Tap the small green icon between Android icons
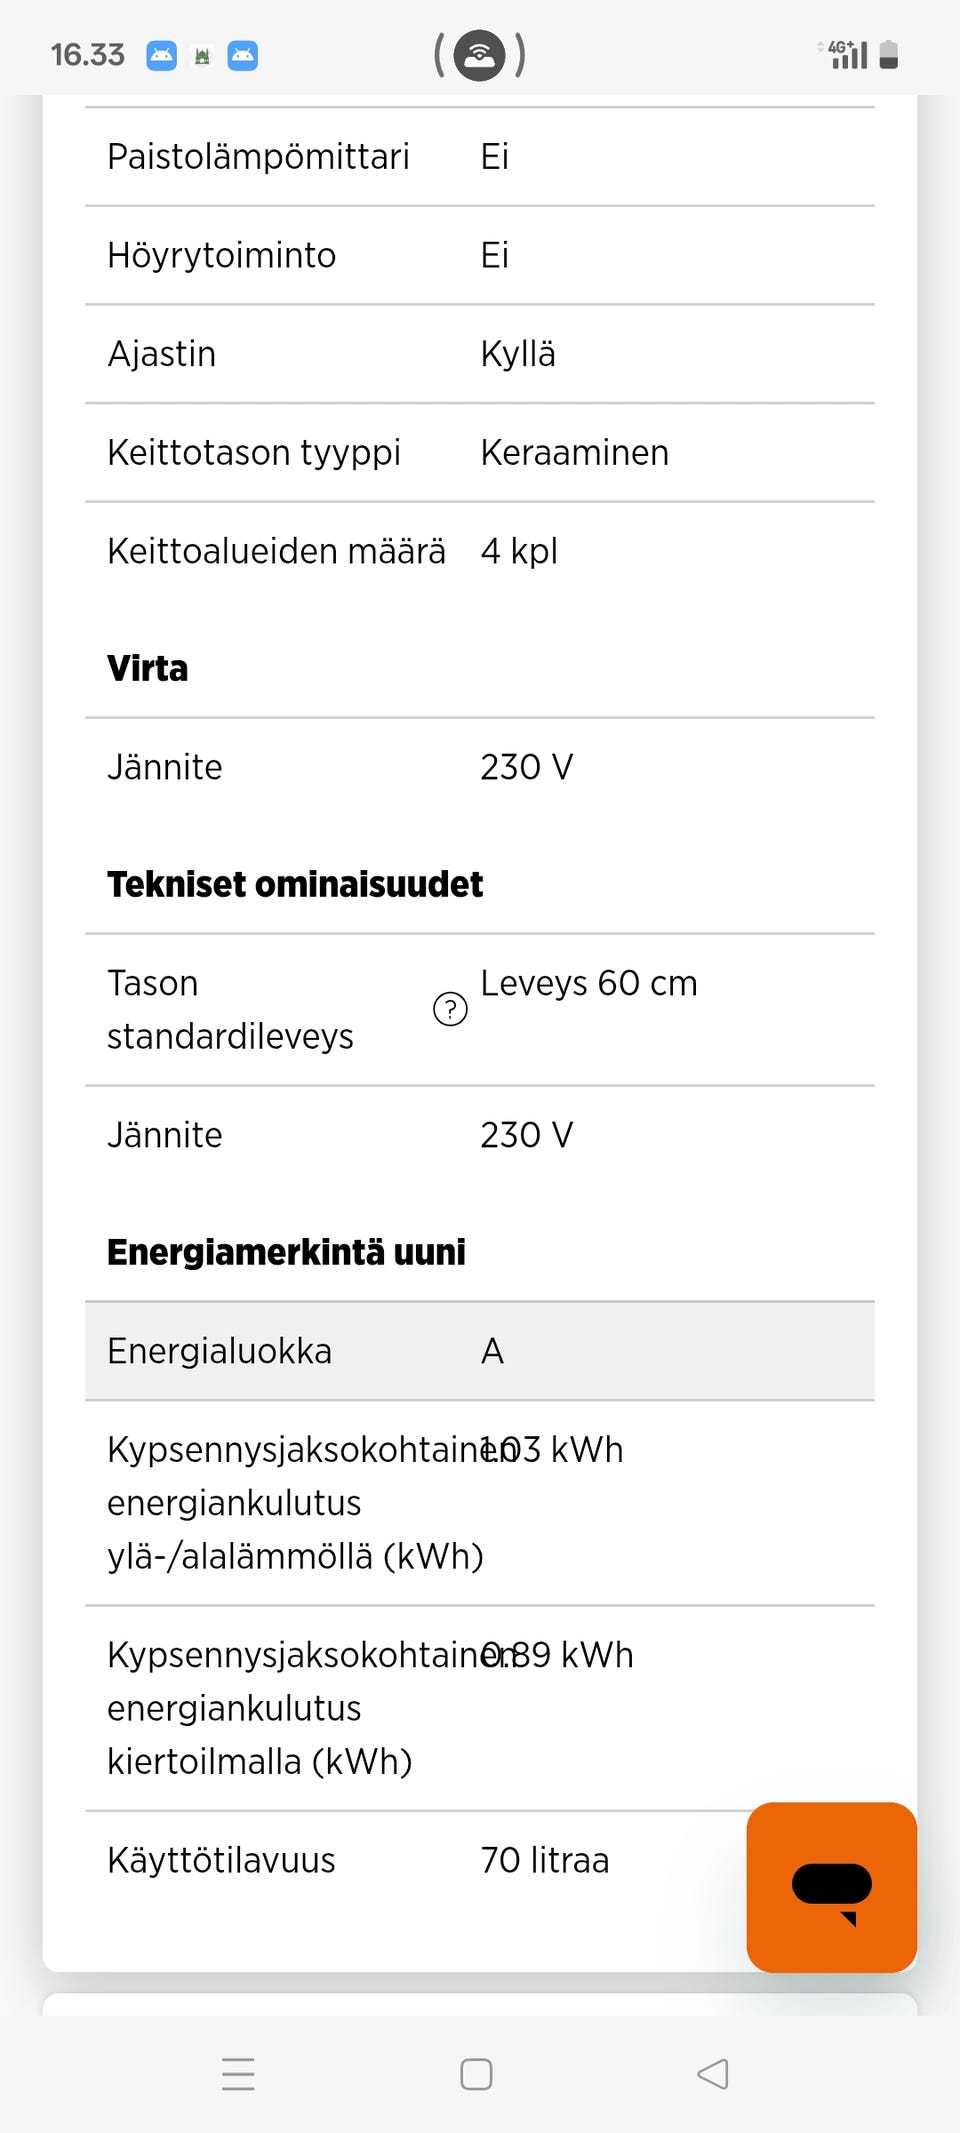Image resolution: width=960 pixels, height=2133 pixels. [202, 56]
